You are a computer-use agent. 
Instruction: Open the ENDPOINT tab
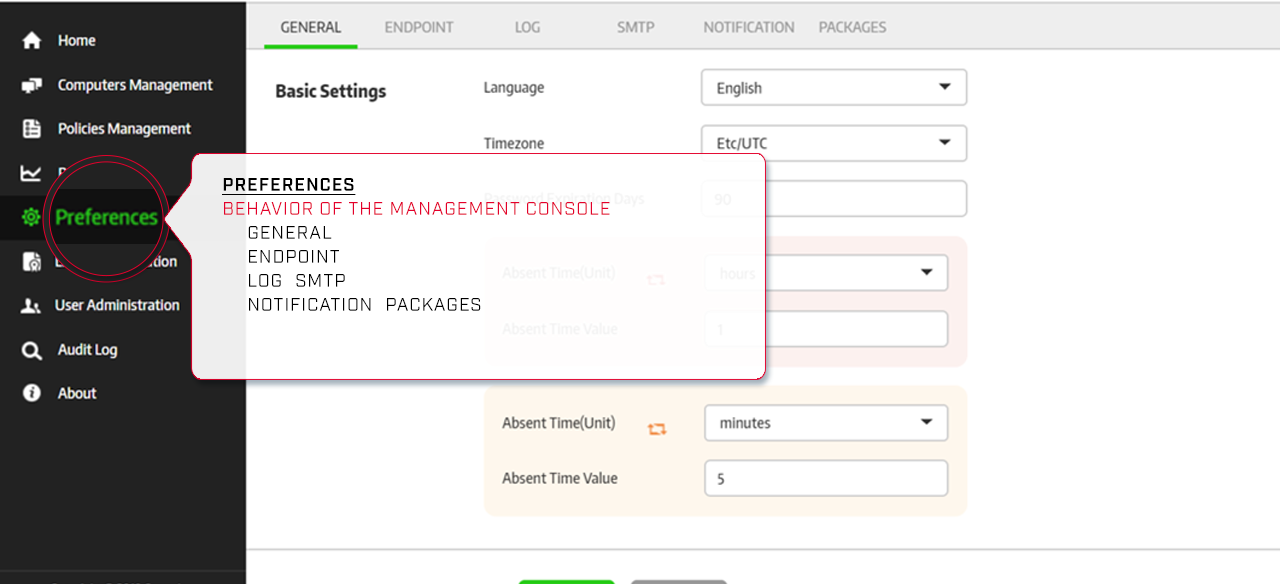click(x=419, y=27)
